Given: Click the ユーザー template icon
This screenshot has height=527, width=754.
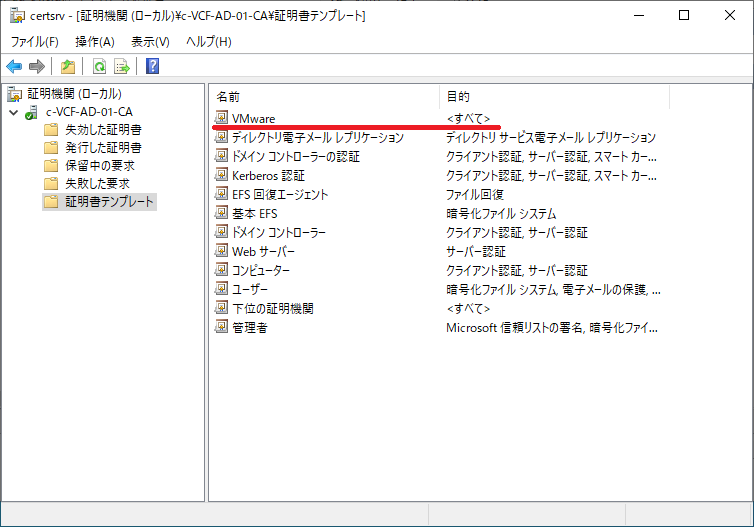Looking at the screenshot, I should pos(221,289).
